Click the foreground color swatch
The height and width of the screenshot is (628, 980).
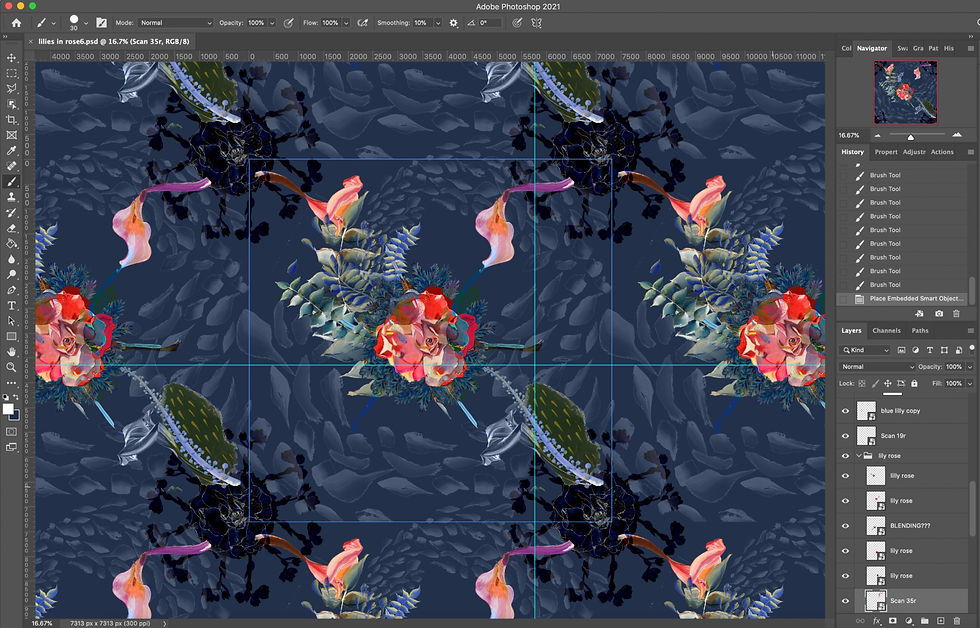(x=8, y=409)
